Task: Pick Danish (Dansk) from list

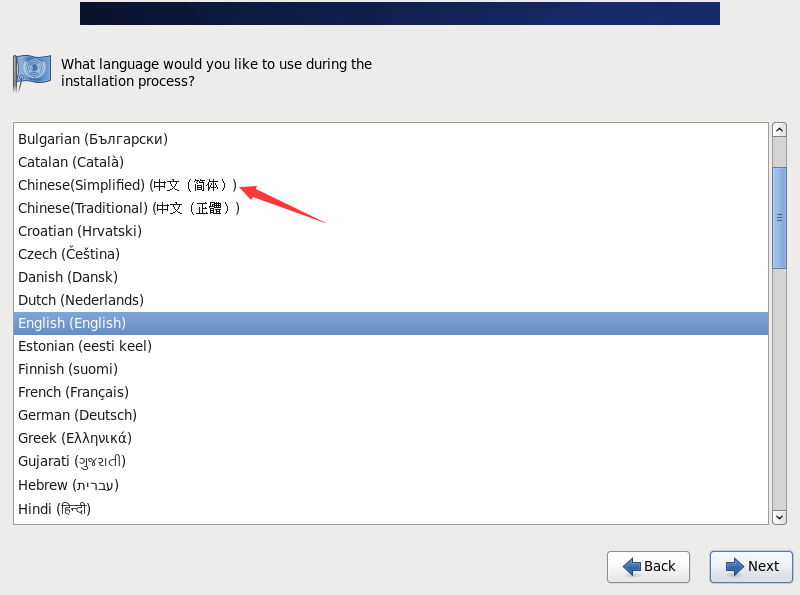Action: [391, 277]
